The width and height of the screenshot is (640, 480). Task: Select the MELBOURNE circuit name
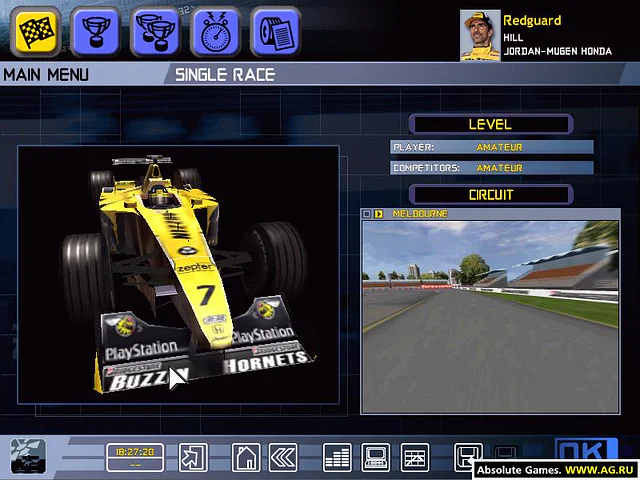pyautogui.click(x=420, y=213)
